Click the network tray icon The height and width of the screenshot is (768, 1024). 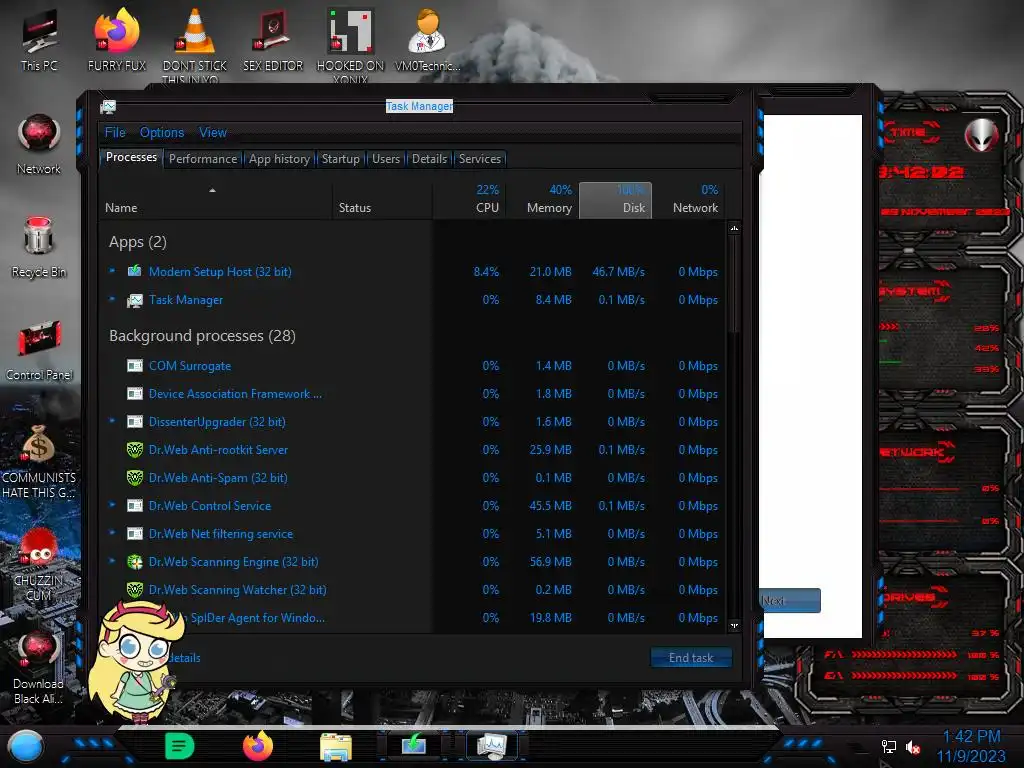point(889,746)
